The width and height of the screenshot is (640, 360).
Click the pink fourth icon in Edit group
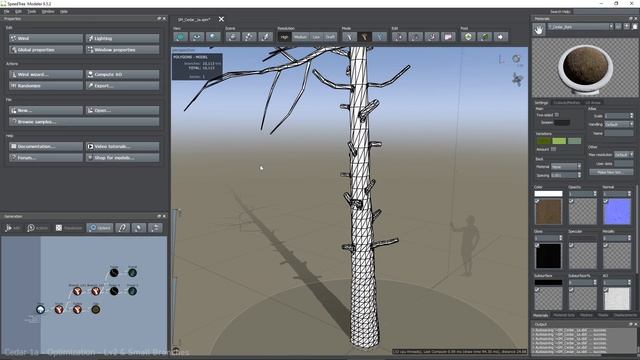tap(448, 37)
